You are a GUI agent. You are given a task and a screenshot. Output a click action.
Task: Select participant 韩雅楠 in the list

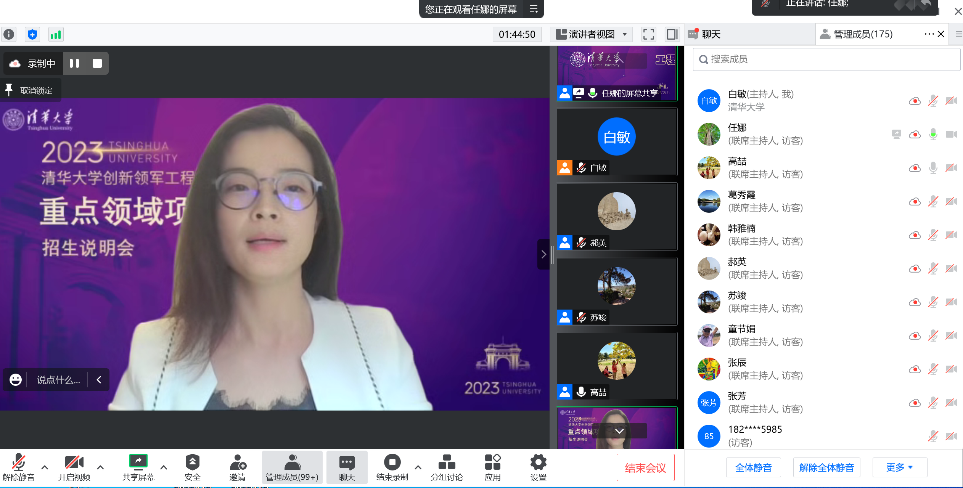(826, 234)
